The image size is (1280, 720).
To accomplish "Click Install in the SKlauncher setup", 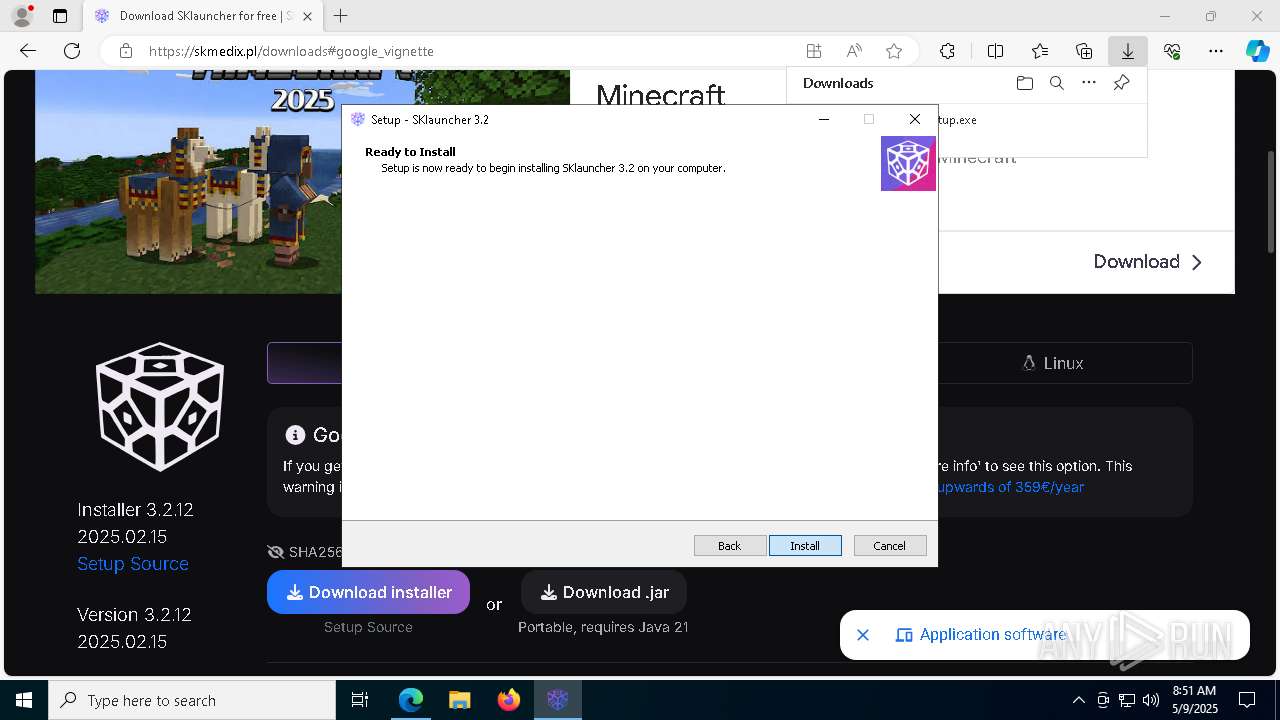I will (x=805, y=545).
